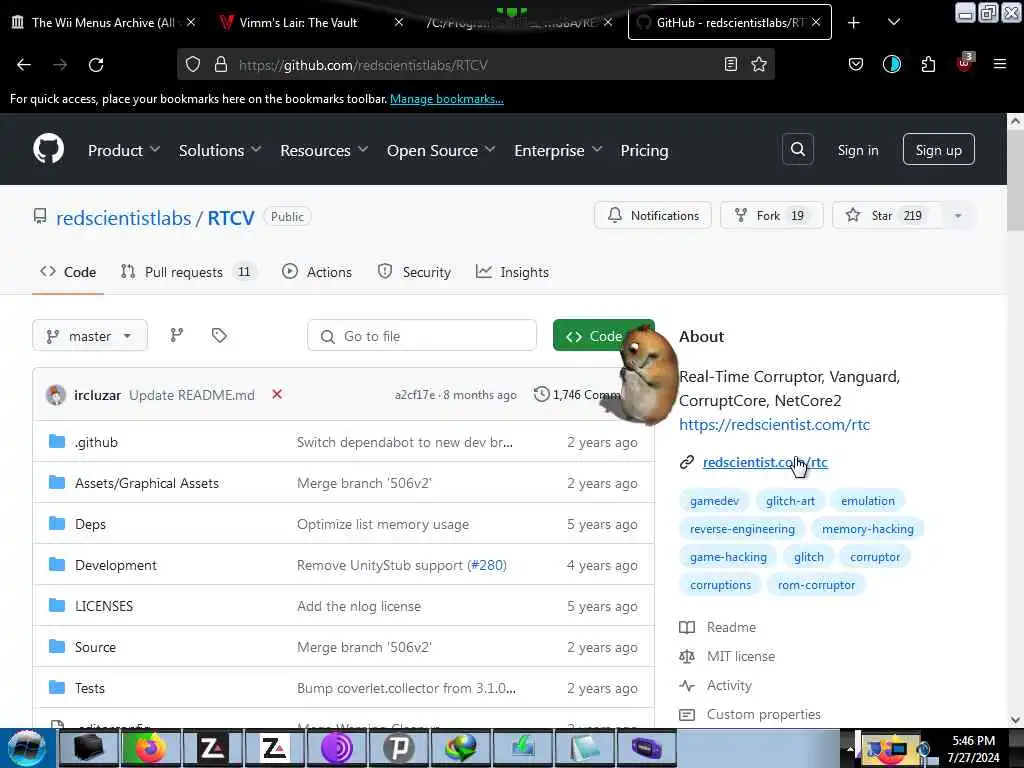Expand the Resources menu
The height and width of the screenshot is (768, 1024).
(324, 150)
